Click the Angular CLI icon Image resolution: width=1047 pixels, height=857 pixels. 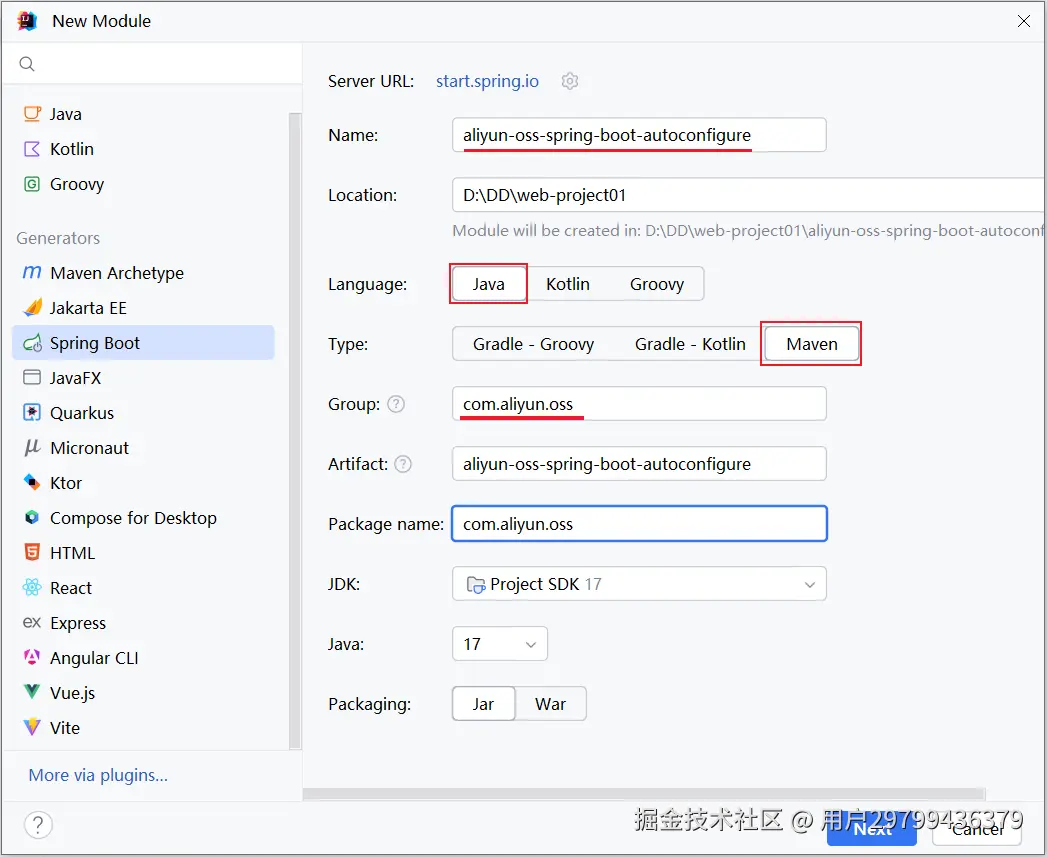click(32, 657)
